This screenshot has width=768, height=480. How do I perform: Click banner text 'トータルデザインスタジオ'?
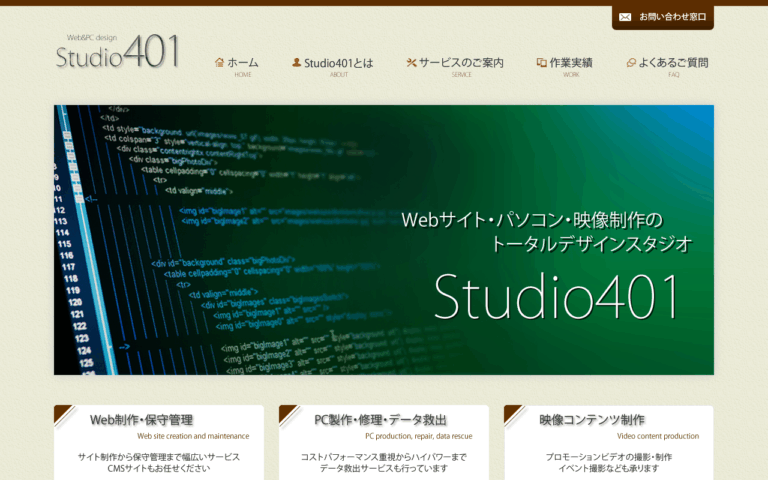coord(592,243)
